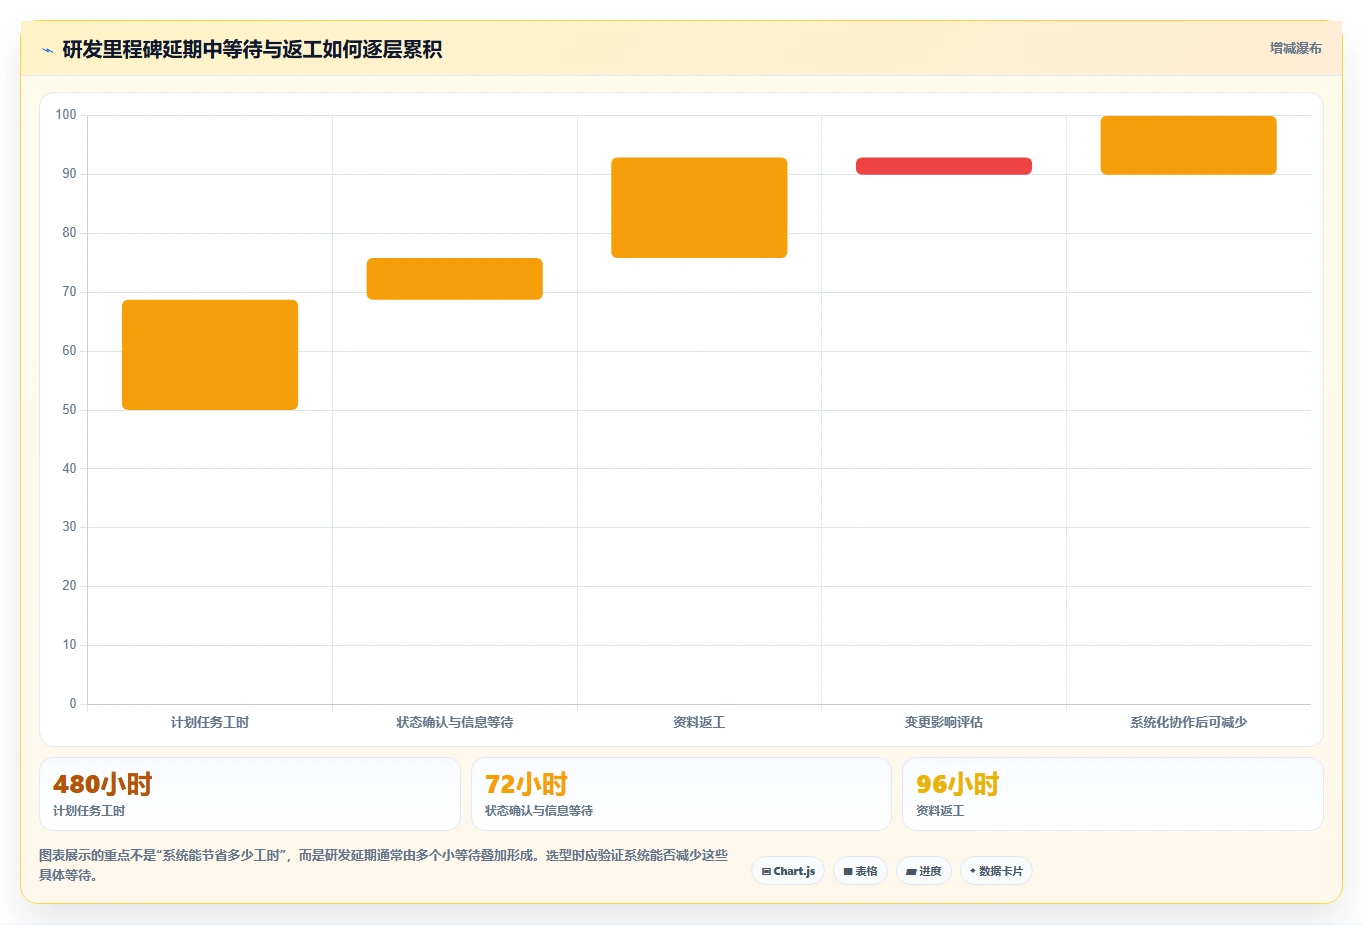1363x925 pixels.
Task: Click x-axis label 计划任务工时
Action: 210,722
